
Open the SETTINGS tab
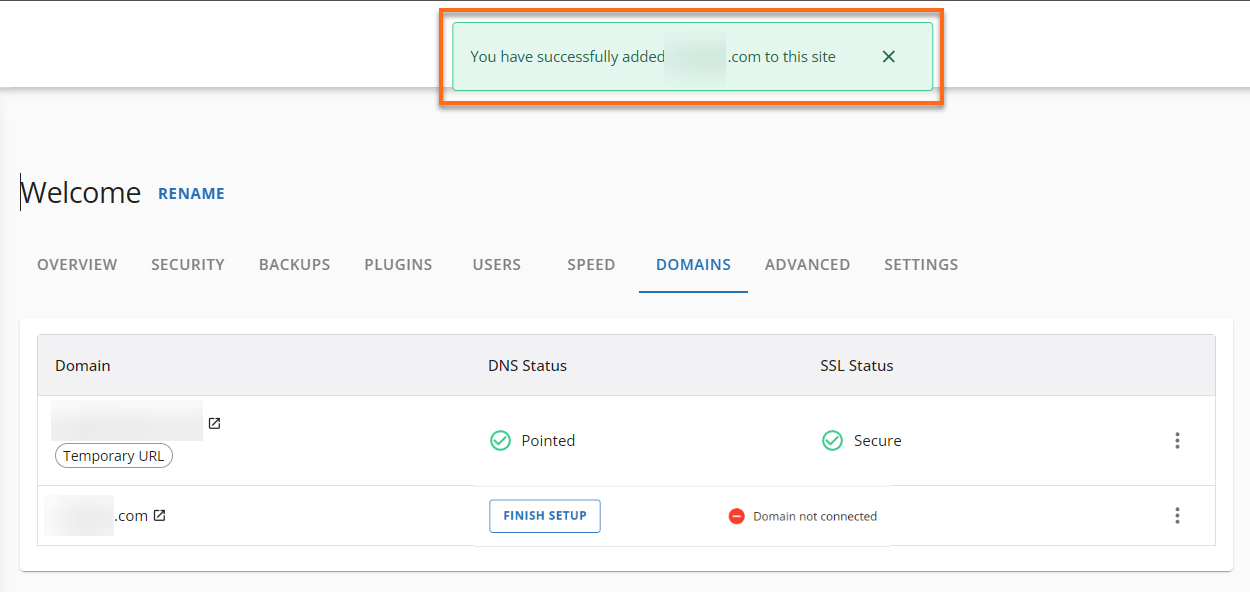921,265
